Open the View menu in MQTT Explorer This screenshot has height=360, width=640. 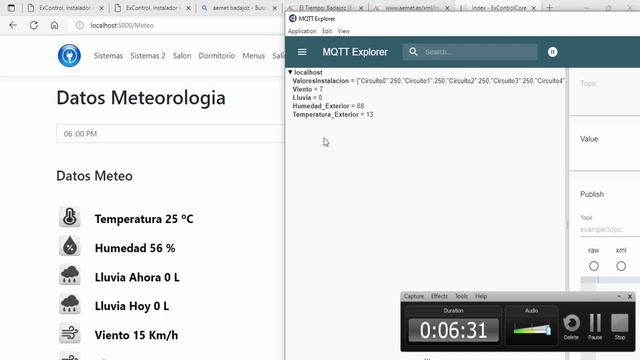click(344, 31)
